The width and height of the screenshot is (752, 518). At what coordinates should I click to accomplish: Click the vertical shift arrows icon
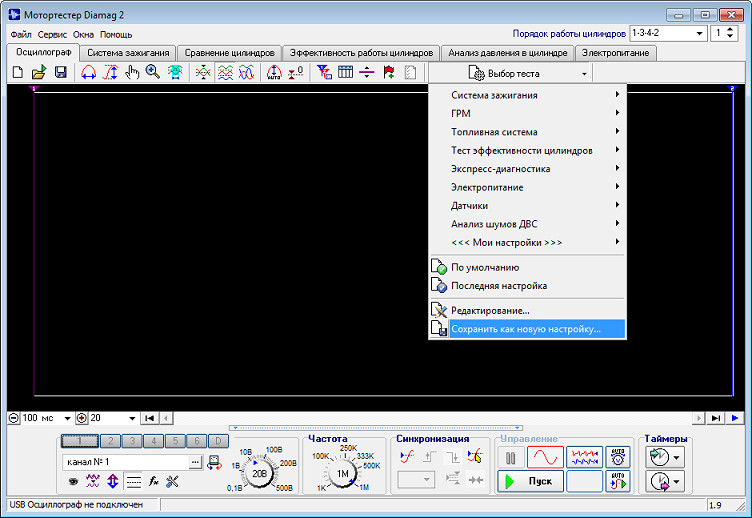coord(113,481)
